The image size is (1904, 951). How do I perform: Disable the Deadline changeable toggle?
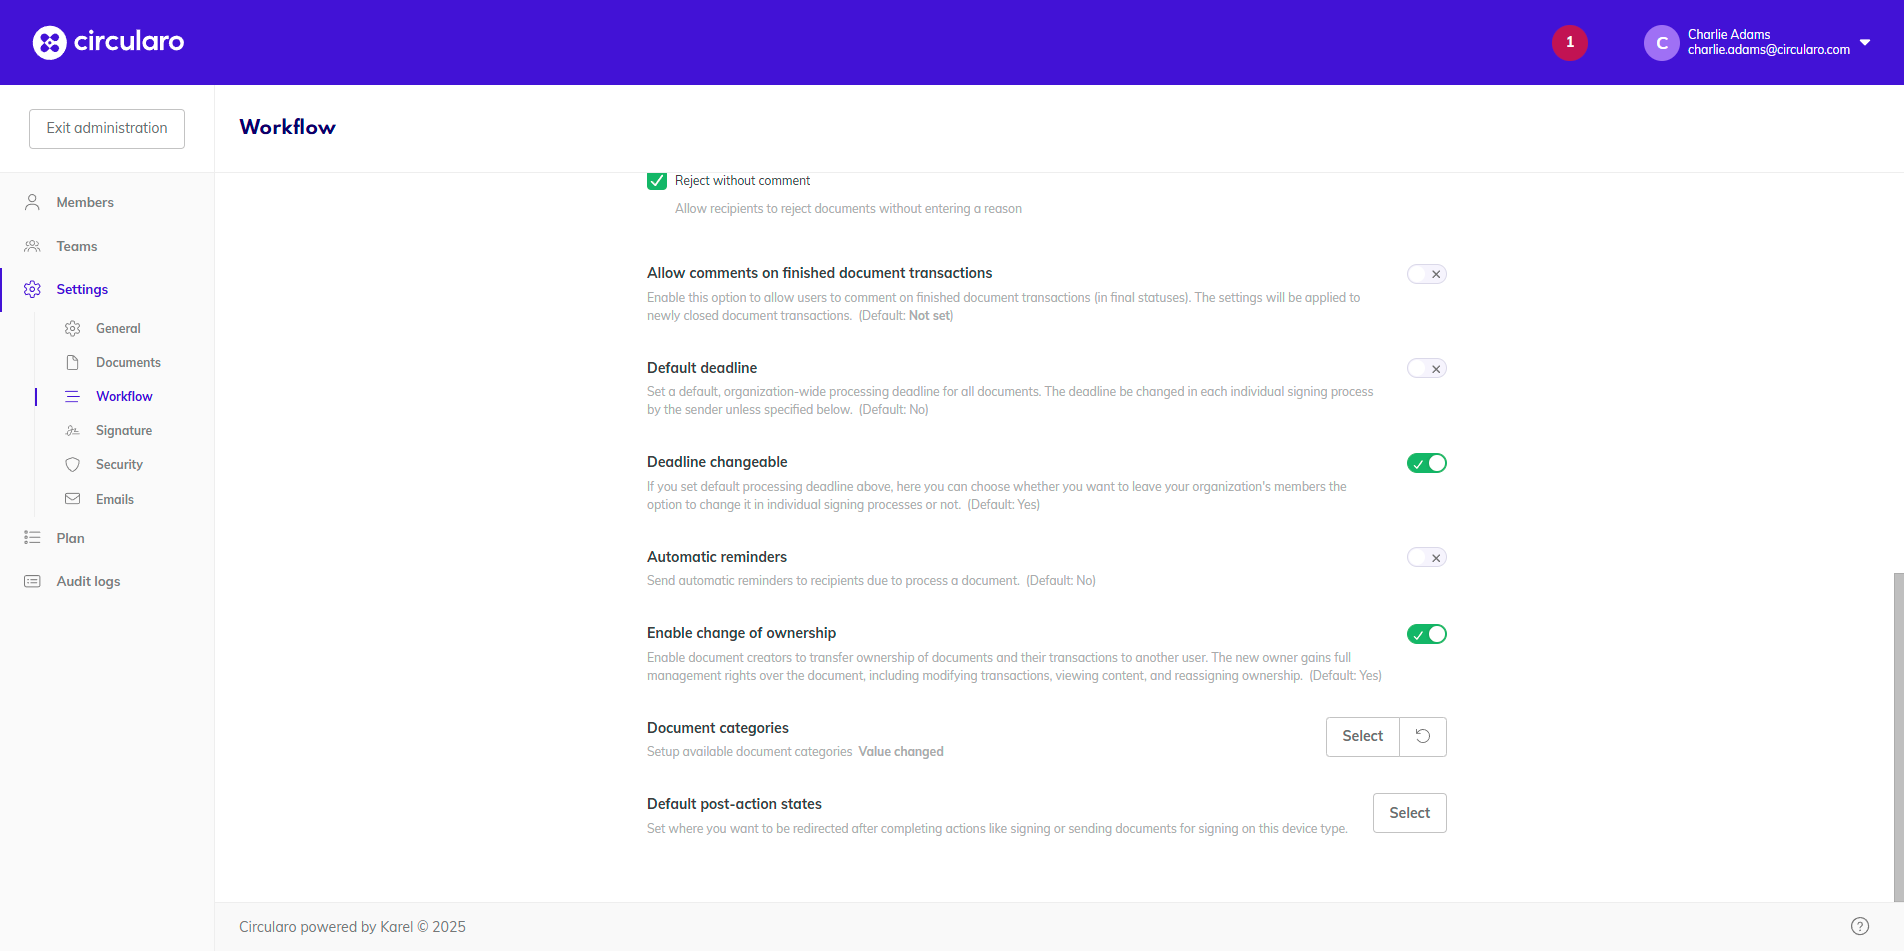point(1426,462)
